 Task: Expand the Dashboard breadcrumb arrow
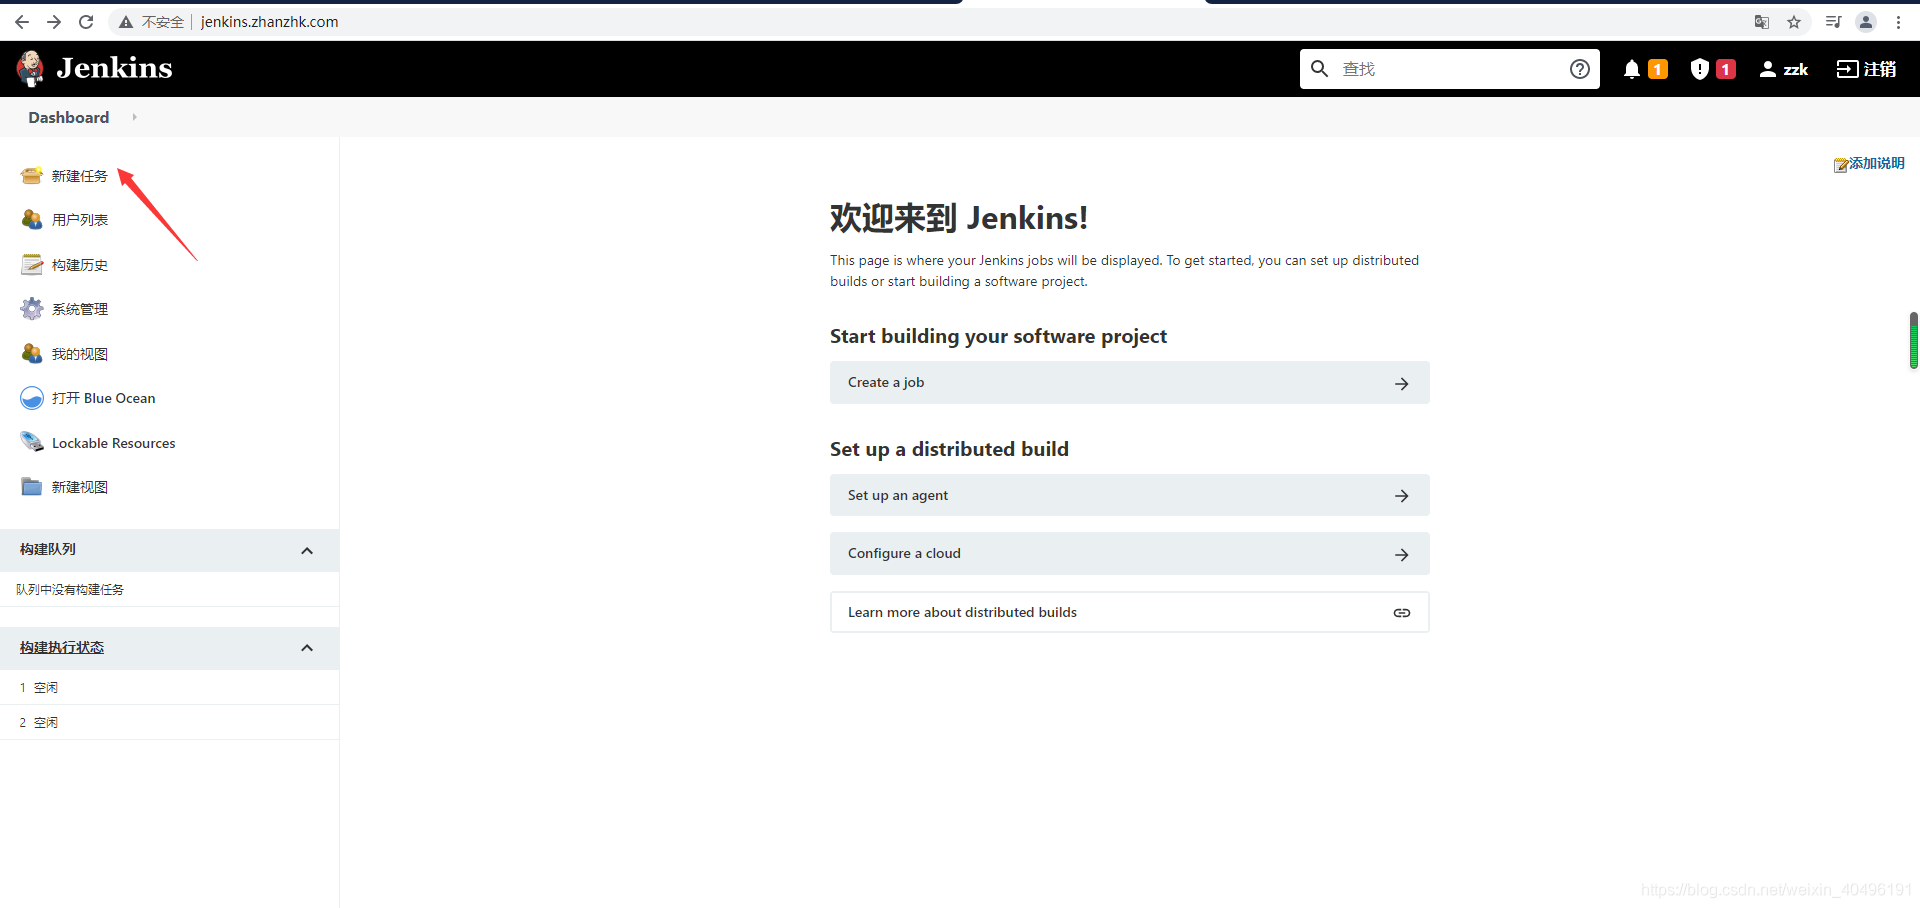[x=134, y=117]
